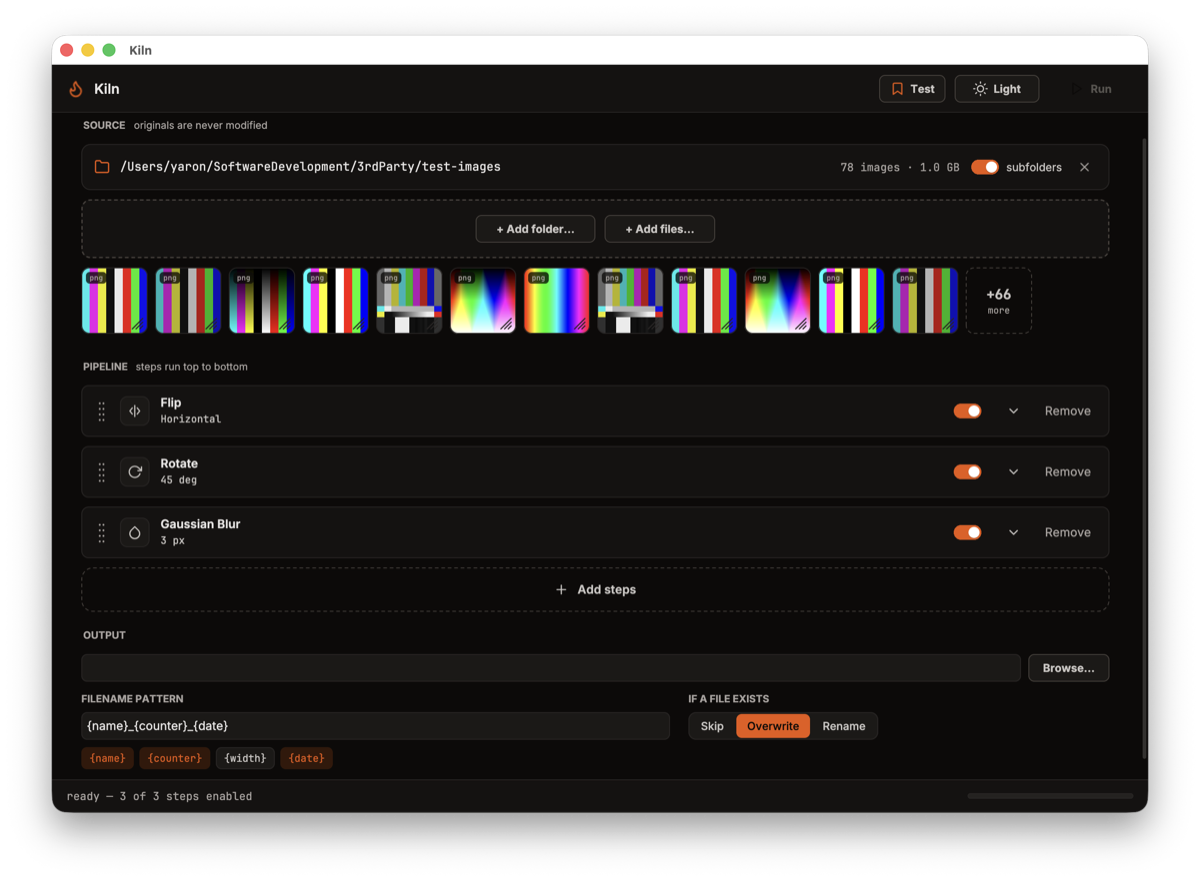This screenshot has height=881, width=1200.
Task: Grab the drag handle of Gaussian Blur step
Action: (101, 533)
